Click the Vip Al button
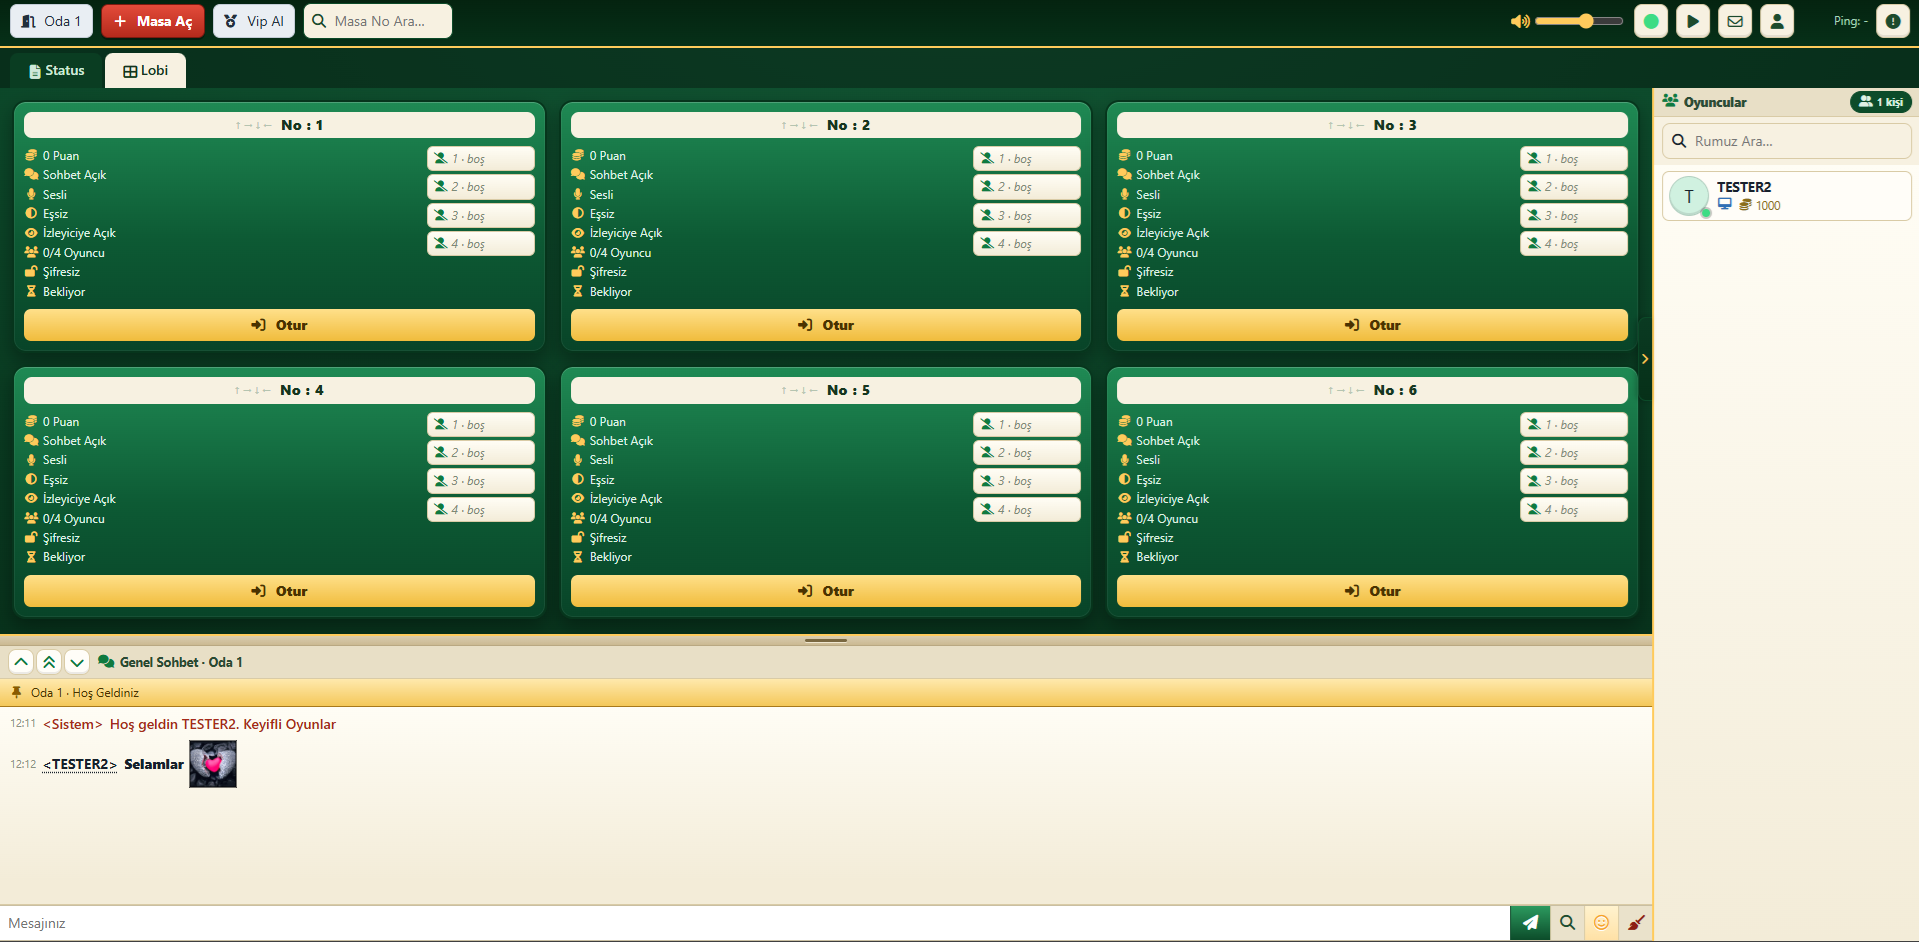Viewport: 1919px width, 942px height. click(x=254, y=21)
